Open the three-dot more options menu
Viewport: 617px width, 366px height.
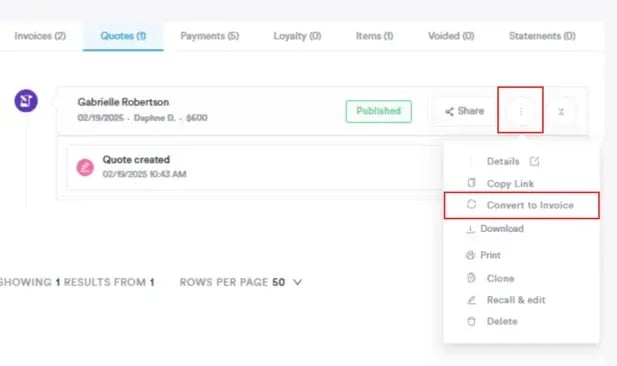521,112
